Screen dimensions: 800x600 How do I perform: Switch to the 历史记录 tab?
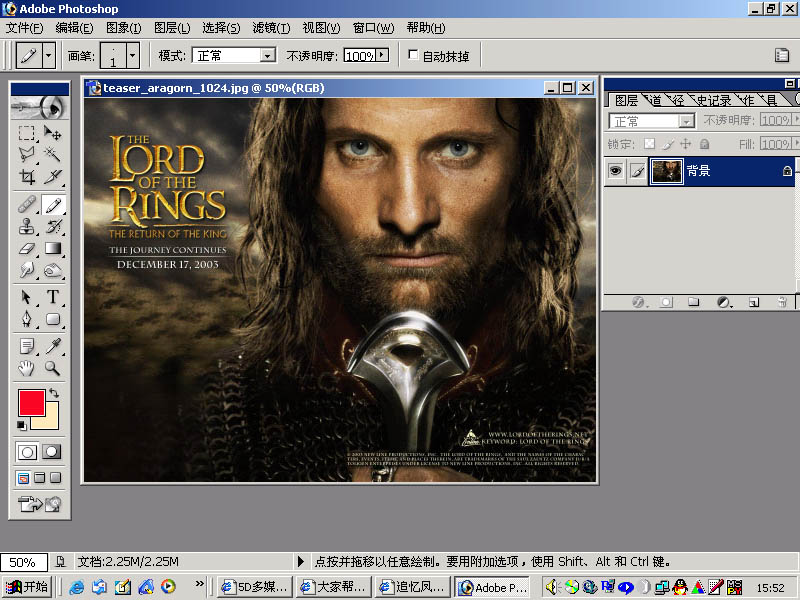(x=713, y=100)
